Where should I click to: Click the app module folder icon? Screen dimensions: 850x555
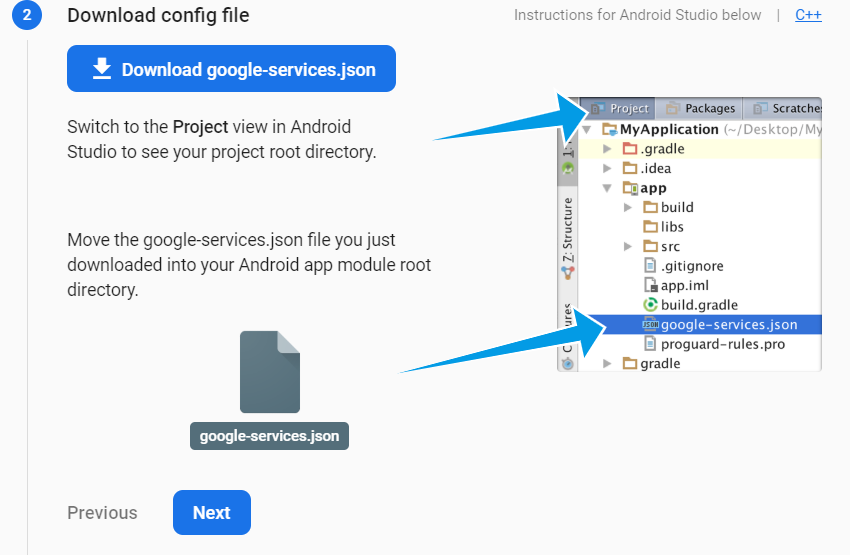click(x=630, y=188)
